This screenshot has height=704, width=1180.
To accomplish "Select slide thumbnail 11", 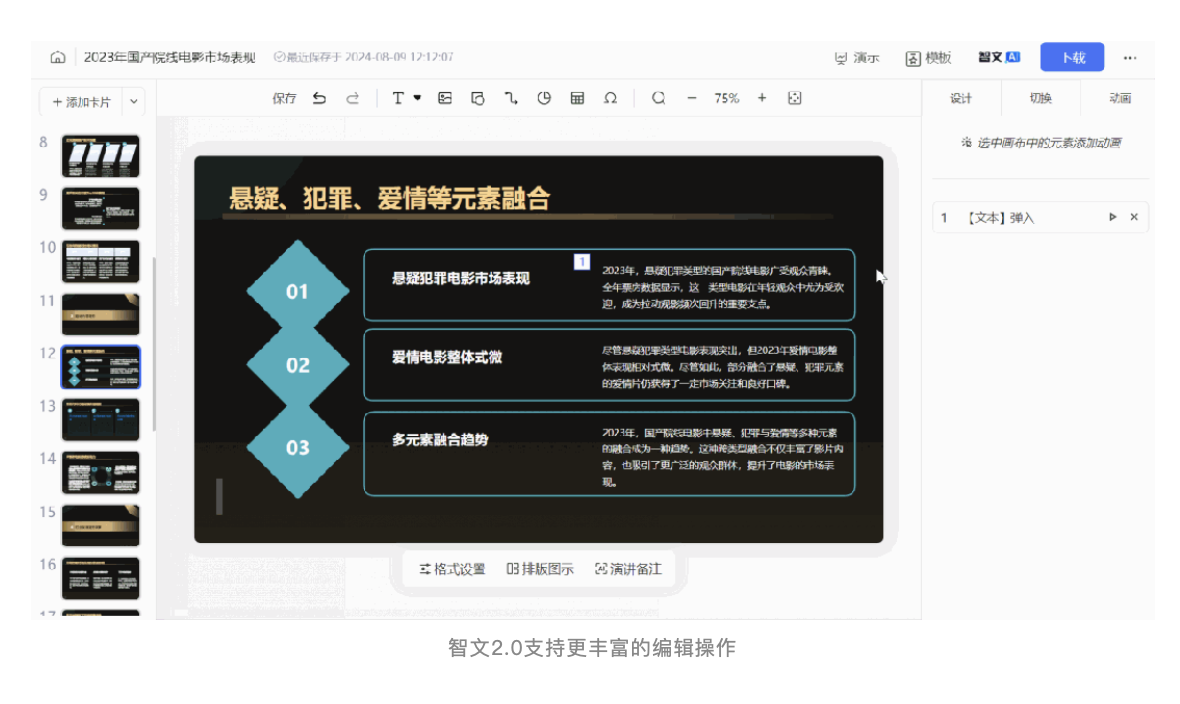I will (x=100, y=314).
